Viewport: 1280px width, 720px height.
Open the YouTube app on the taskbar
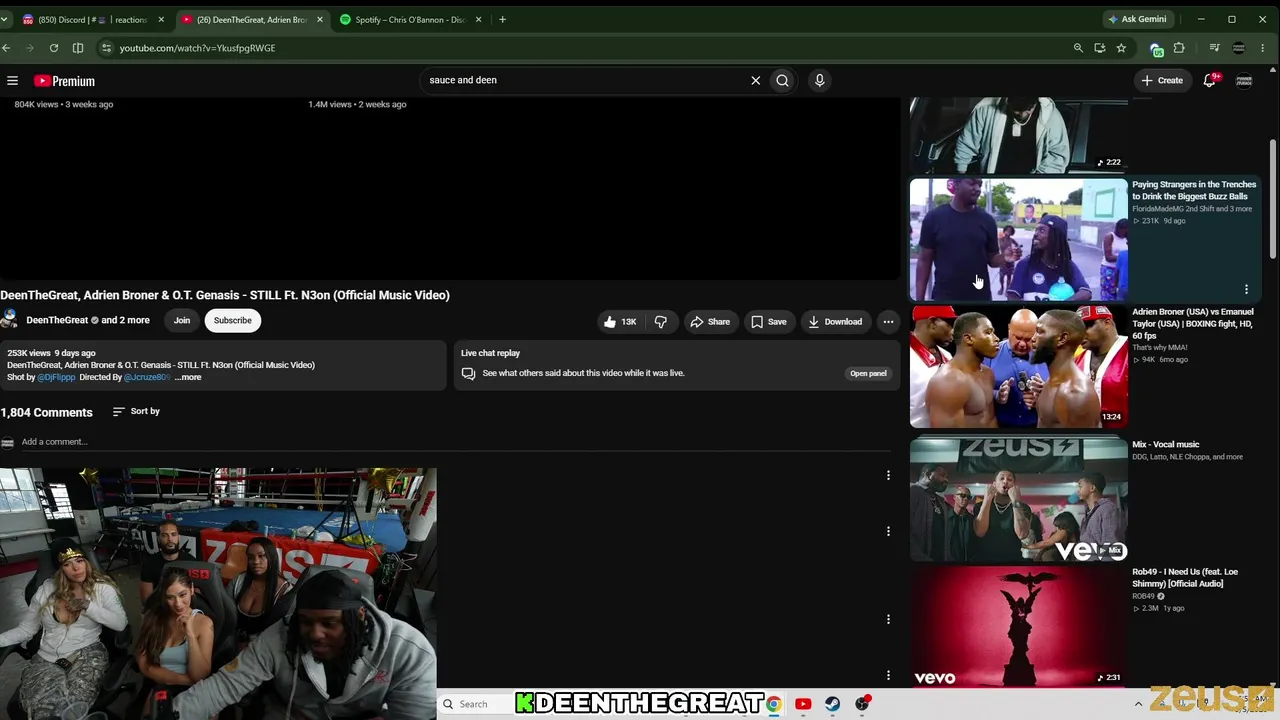click(x=803, y=704)
